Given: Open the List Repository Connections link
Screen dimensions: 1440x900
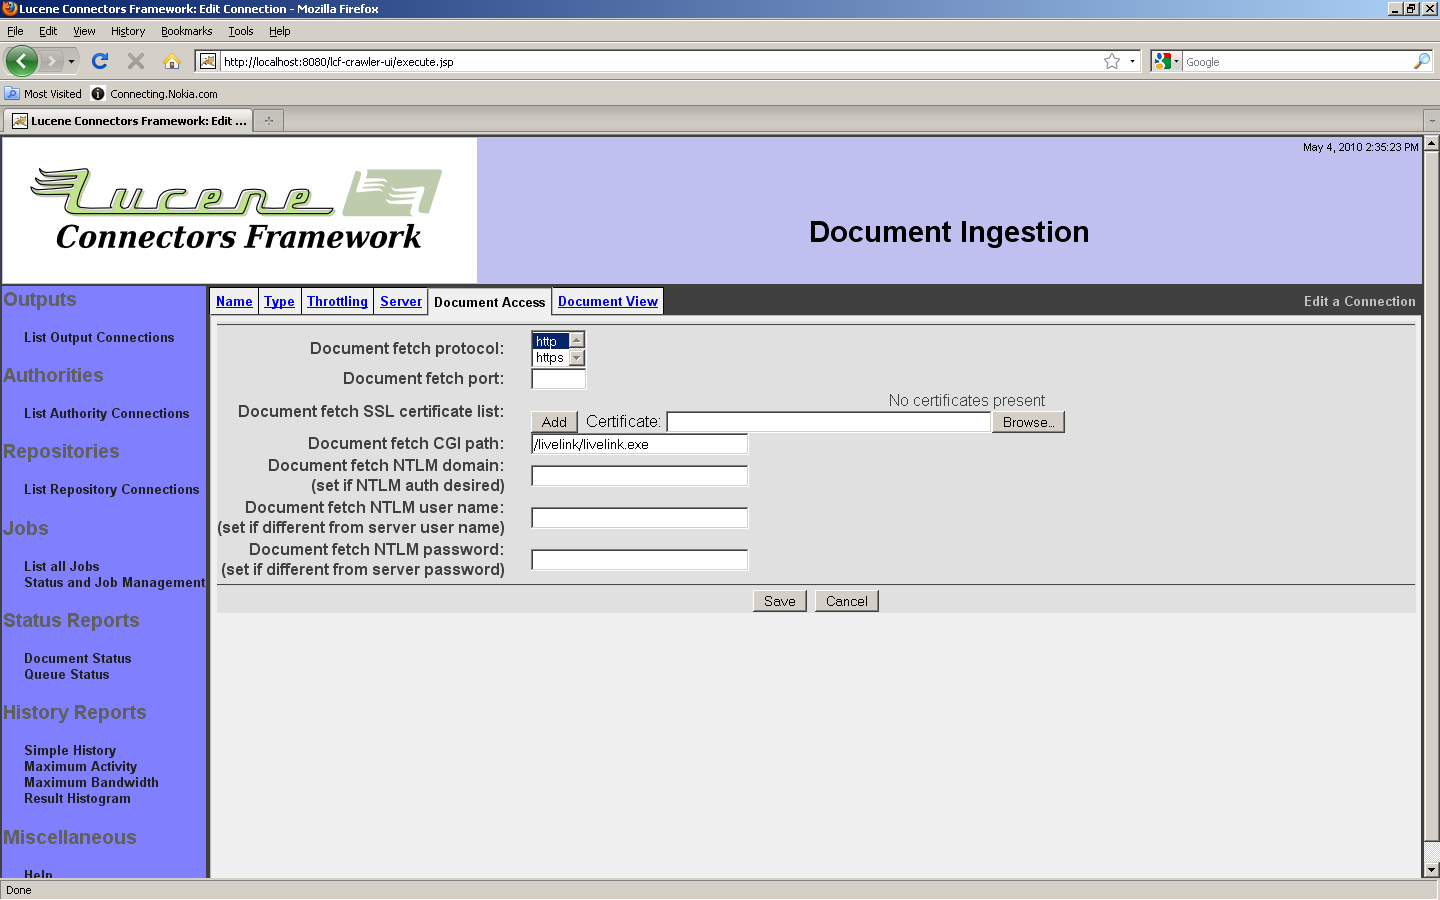Looking at the screenshot, I should point(111,489).
